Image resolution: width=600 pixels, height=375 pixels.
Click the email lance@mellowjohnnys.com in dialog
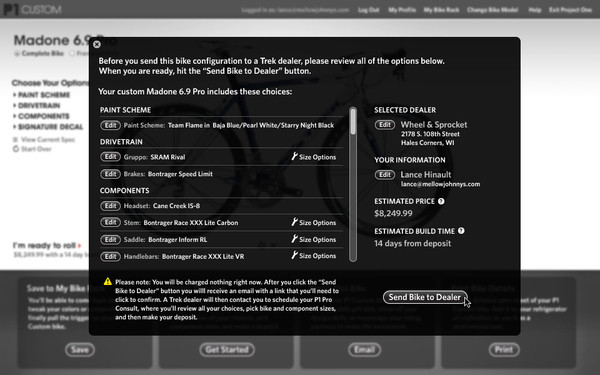440,184
